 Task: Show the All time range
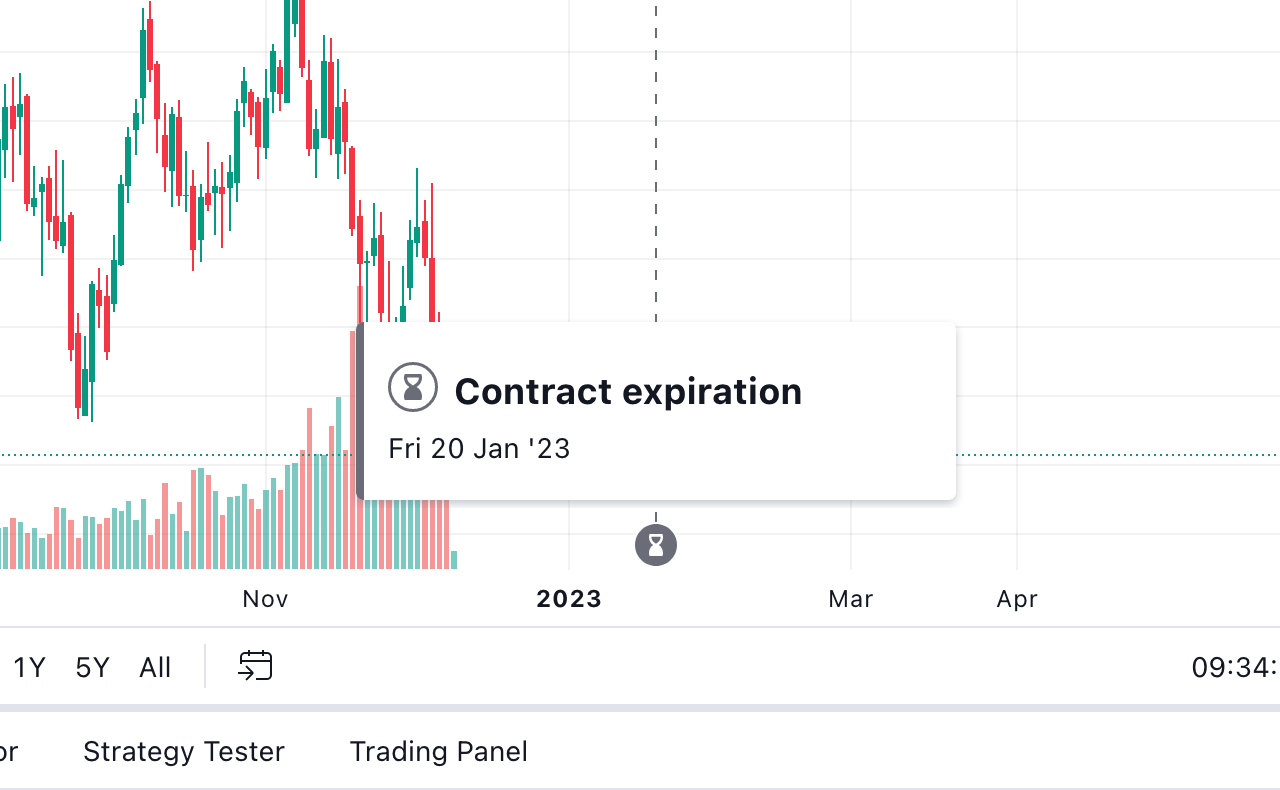point(155,667)
